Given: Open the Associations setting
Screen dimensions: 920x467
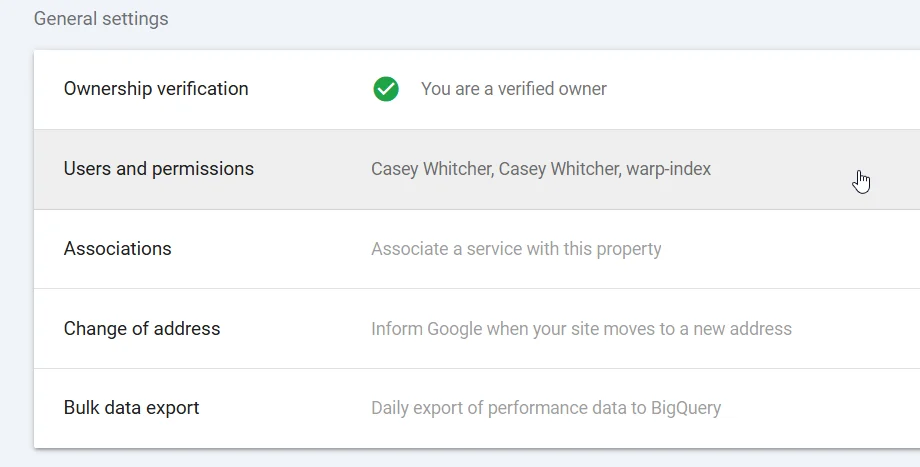Looking at the screenshot, I should click(118, 249).
